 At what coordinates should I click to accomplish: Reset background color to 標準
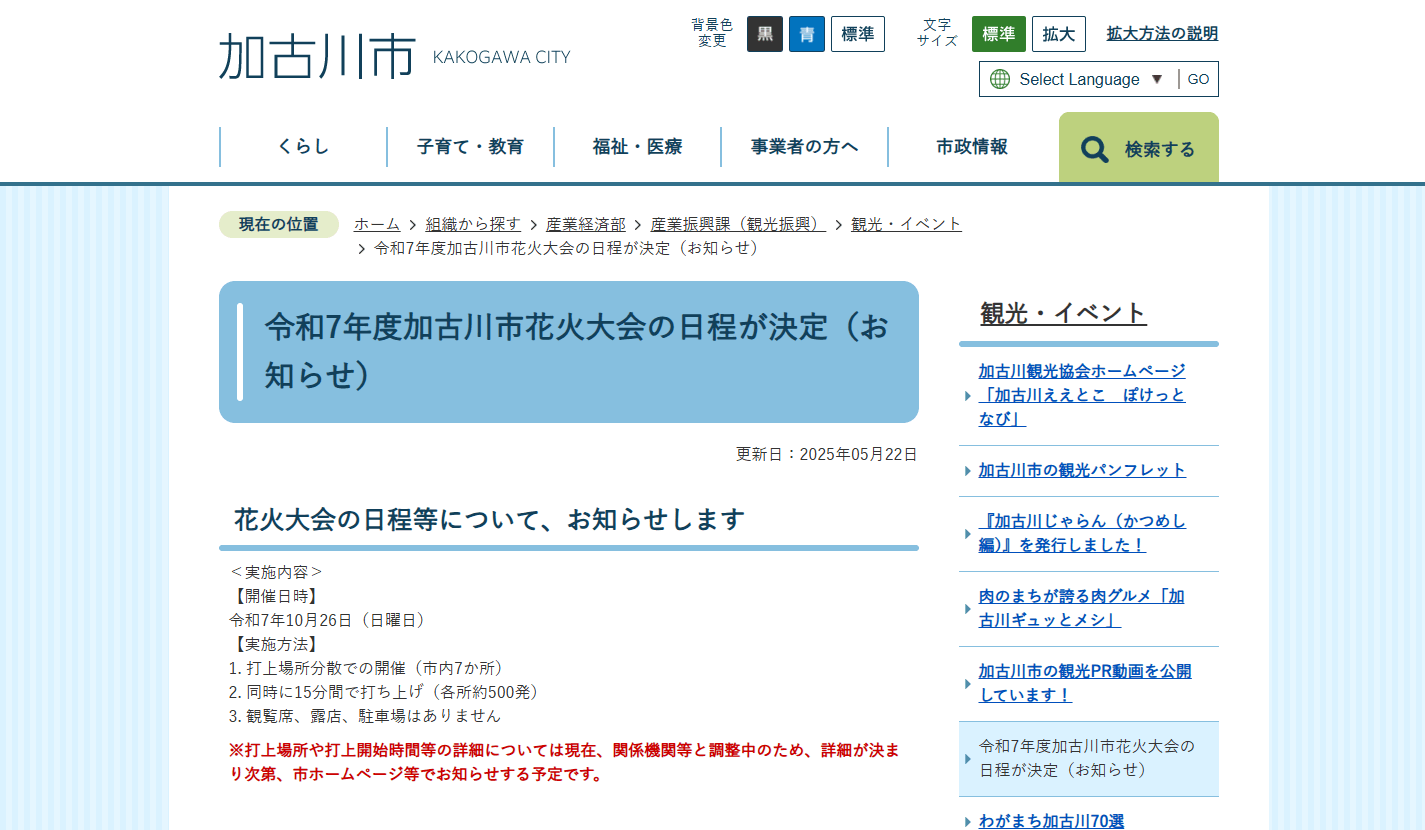[858, 34]
